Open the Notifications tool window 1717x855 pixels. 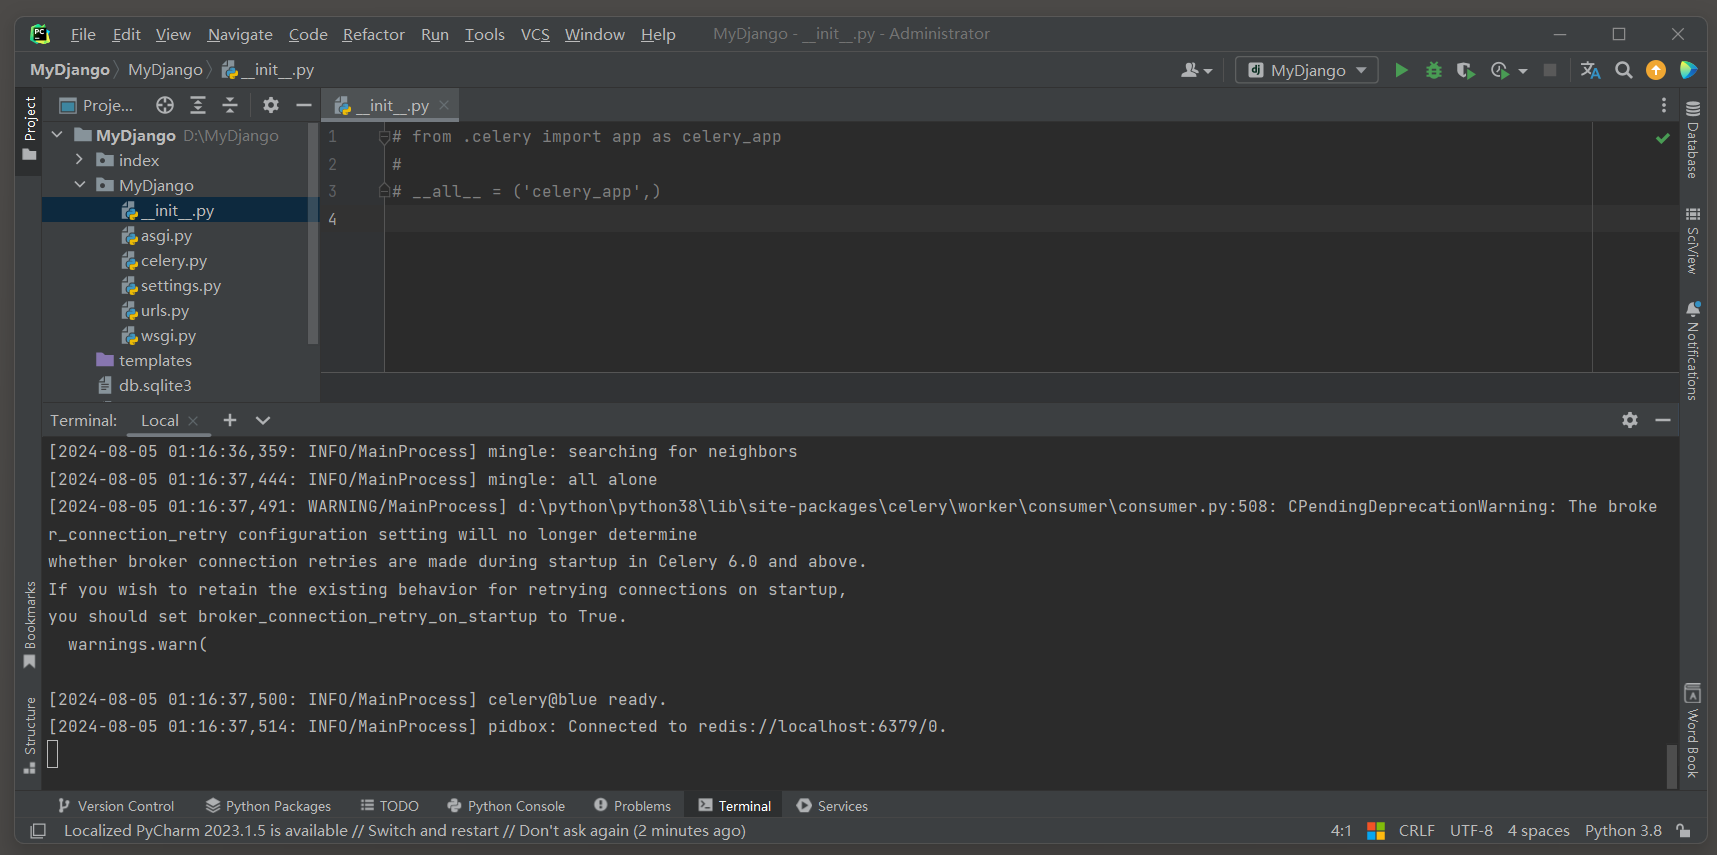(1692, 351)
